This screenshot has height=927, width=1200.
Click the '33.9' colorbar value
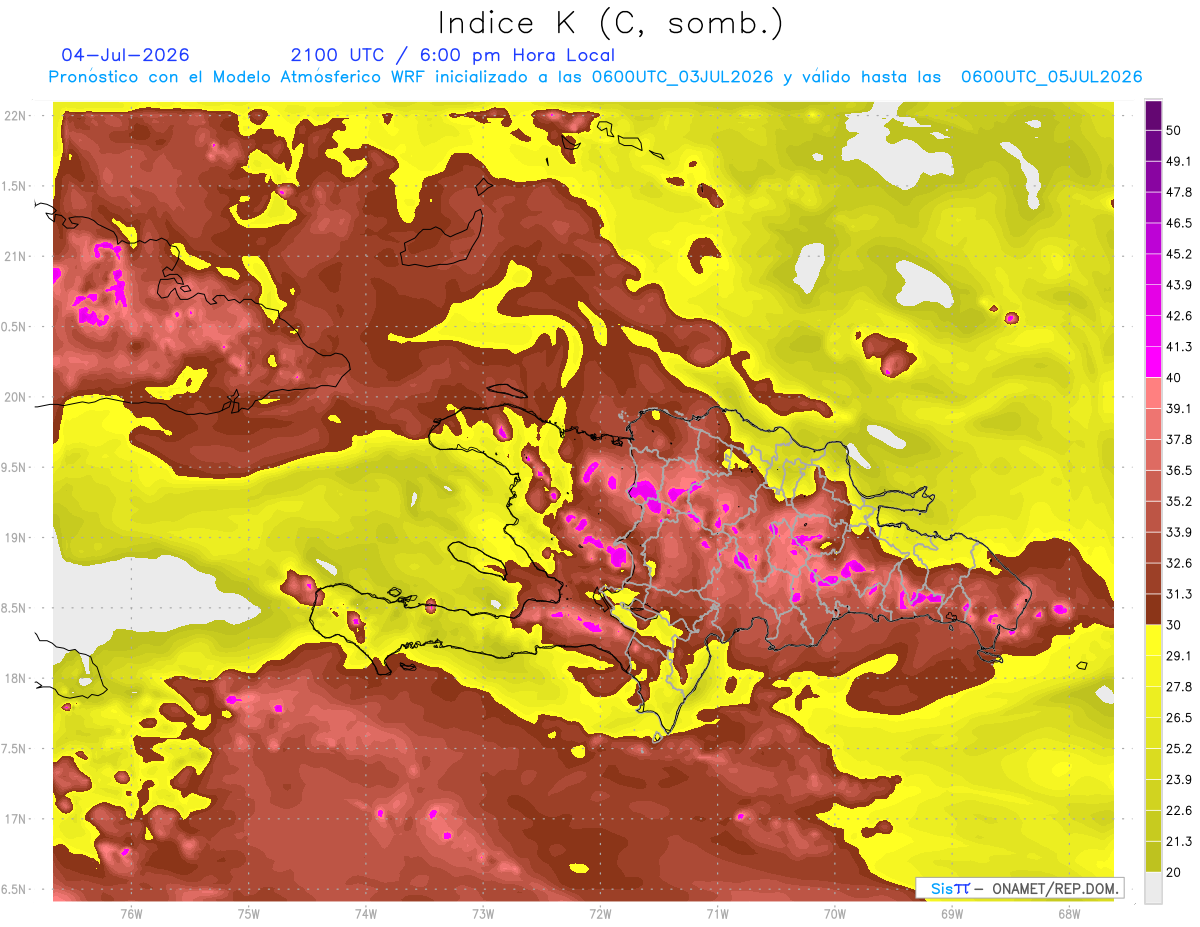point(1179,532)
